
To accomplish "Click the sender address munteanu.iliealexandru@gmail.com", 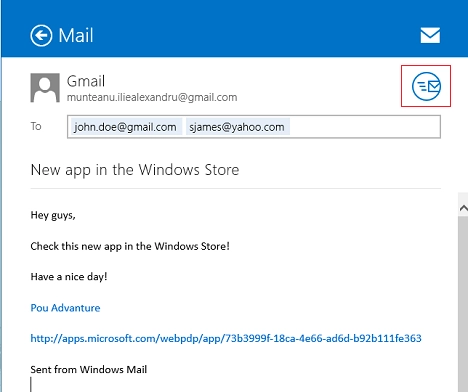I will pos(152,97).
